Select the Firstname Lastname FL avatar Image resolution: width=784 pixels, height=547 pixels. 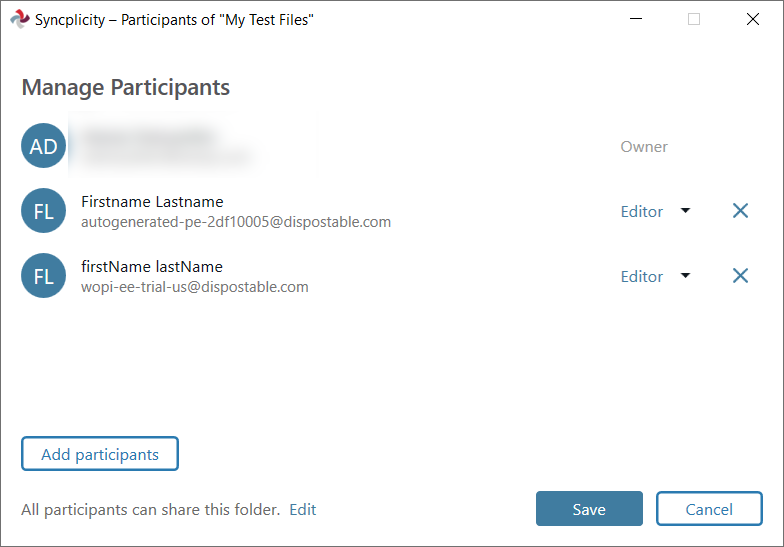(44, 210)
